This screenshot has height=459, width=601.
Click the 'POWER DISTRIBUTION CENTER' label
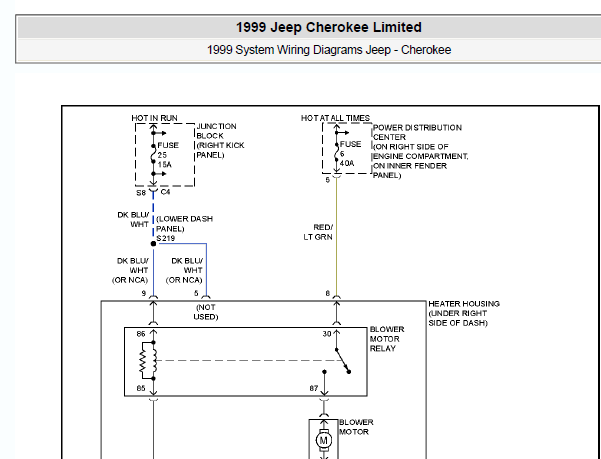[x=417, y=132]
